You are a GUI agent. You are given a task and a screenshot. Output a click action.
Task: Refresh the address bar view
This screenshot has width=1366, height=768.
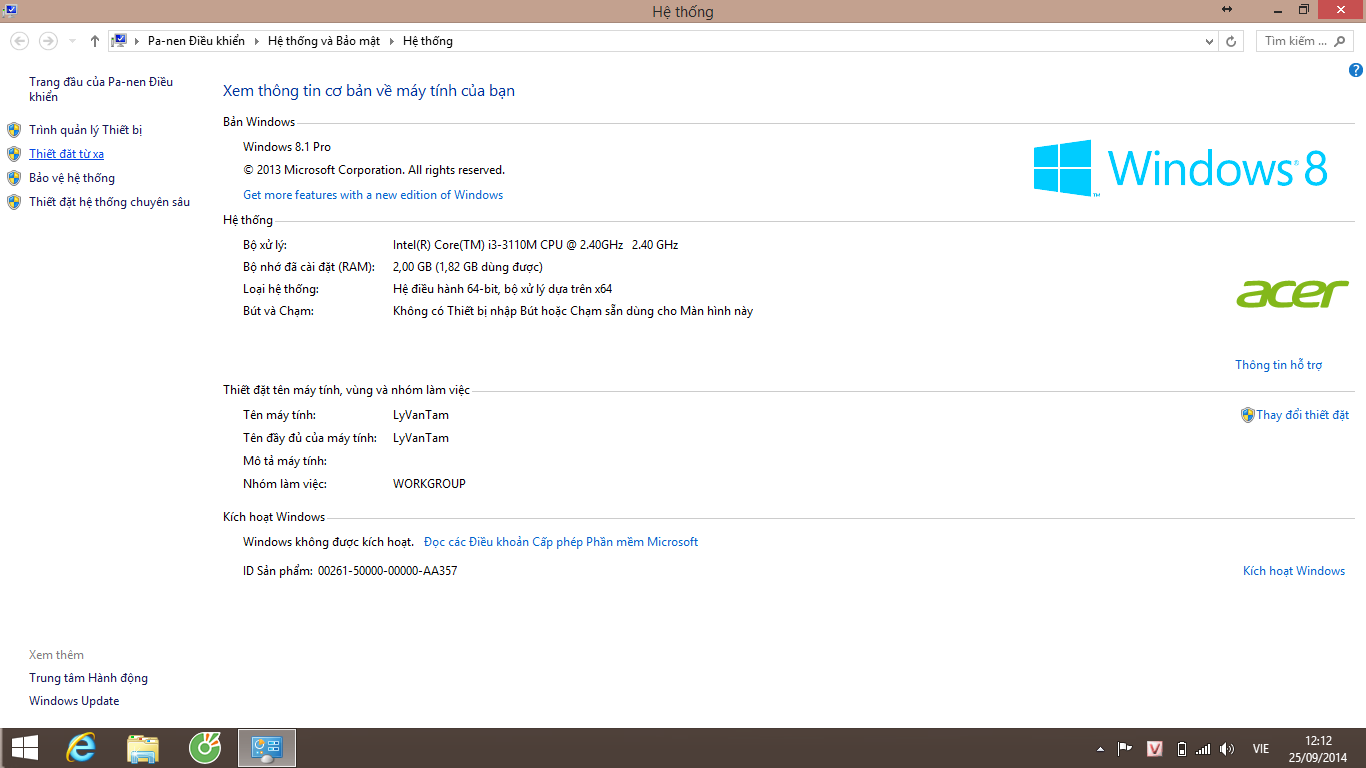point(1231,41)
